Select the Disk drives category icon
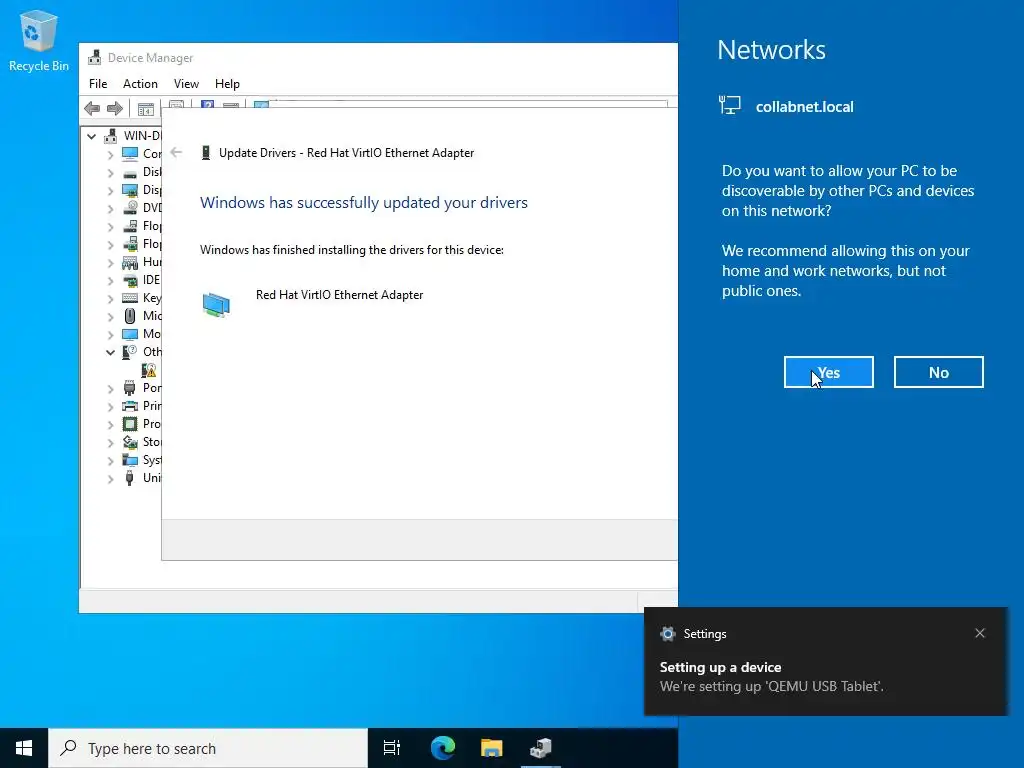Viewport: 1024px width, 768px height. (130, 172)
